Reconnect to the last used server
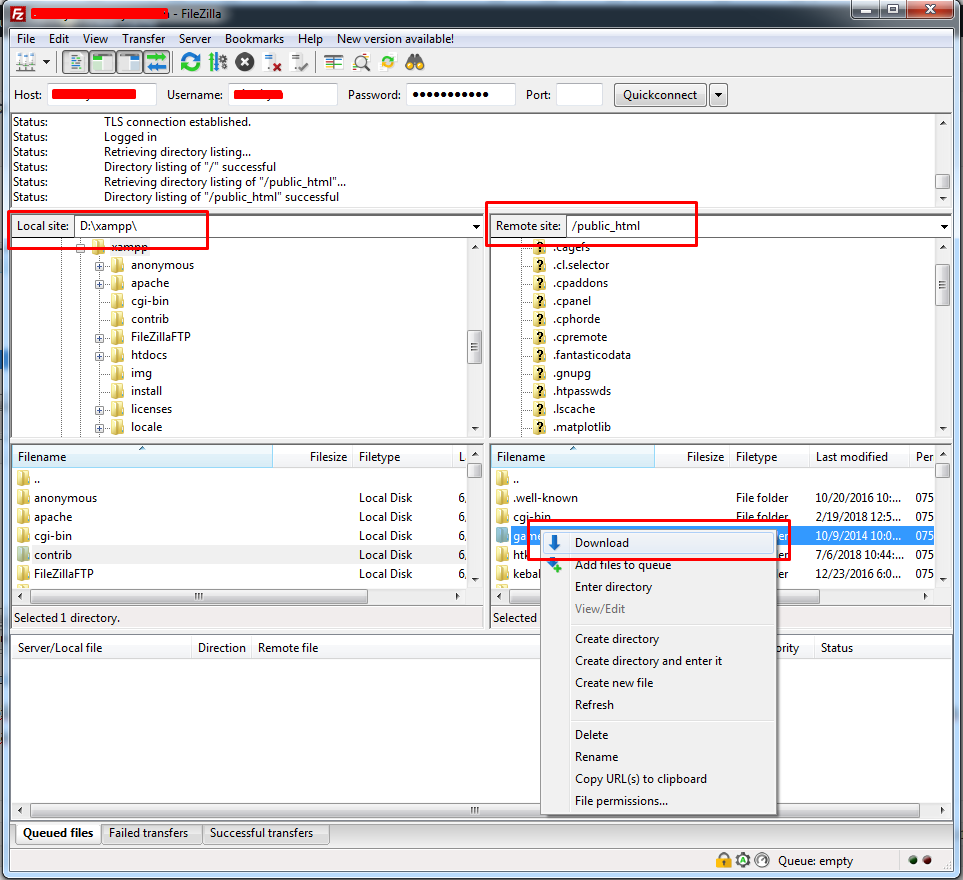The height and width of the screenshot is (880, 963). (x=299, y=63)
